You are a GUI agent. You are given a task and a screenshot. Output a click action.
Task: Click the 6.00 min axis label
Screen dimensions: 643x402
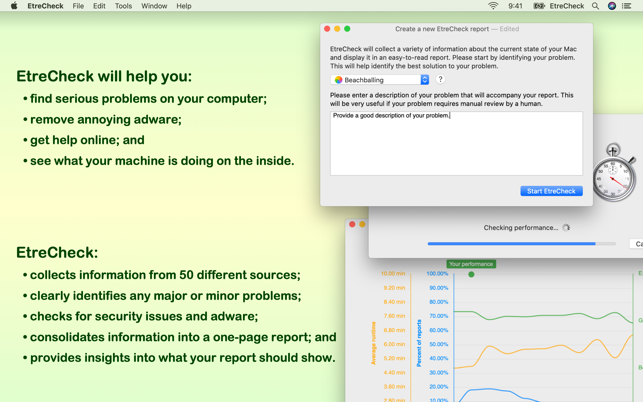pyautogui.click(x=394, y=344)
